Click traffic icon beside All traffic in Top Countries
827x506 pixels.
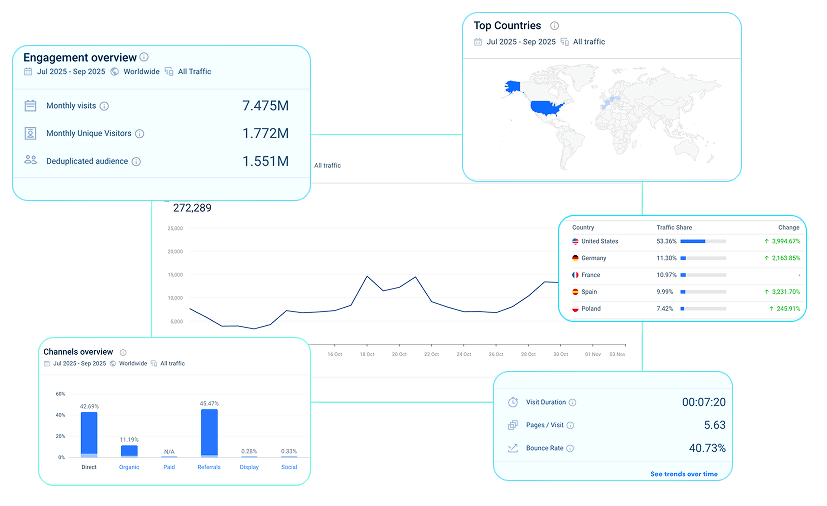(x=564, y=42)
